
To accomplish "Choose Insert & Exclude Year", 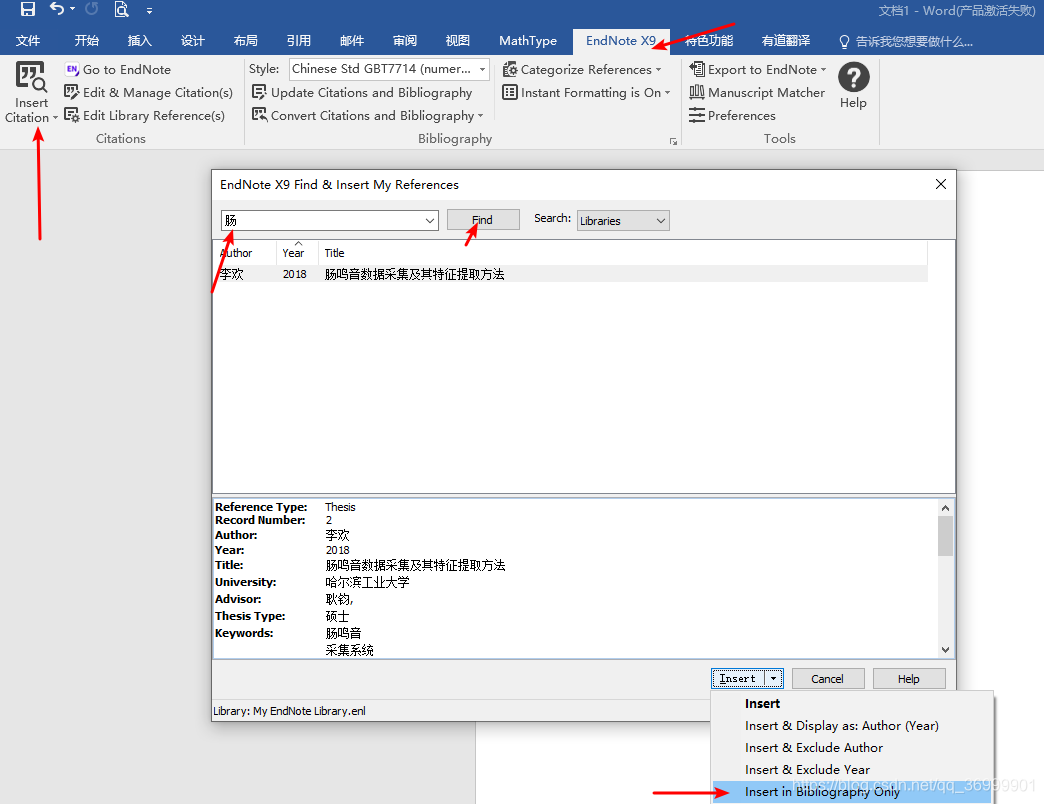I will (x=852, y=769).
